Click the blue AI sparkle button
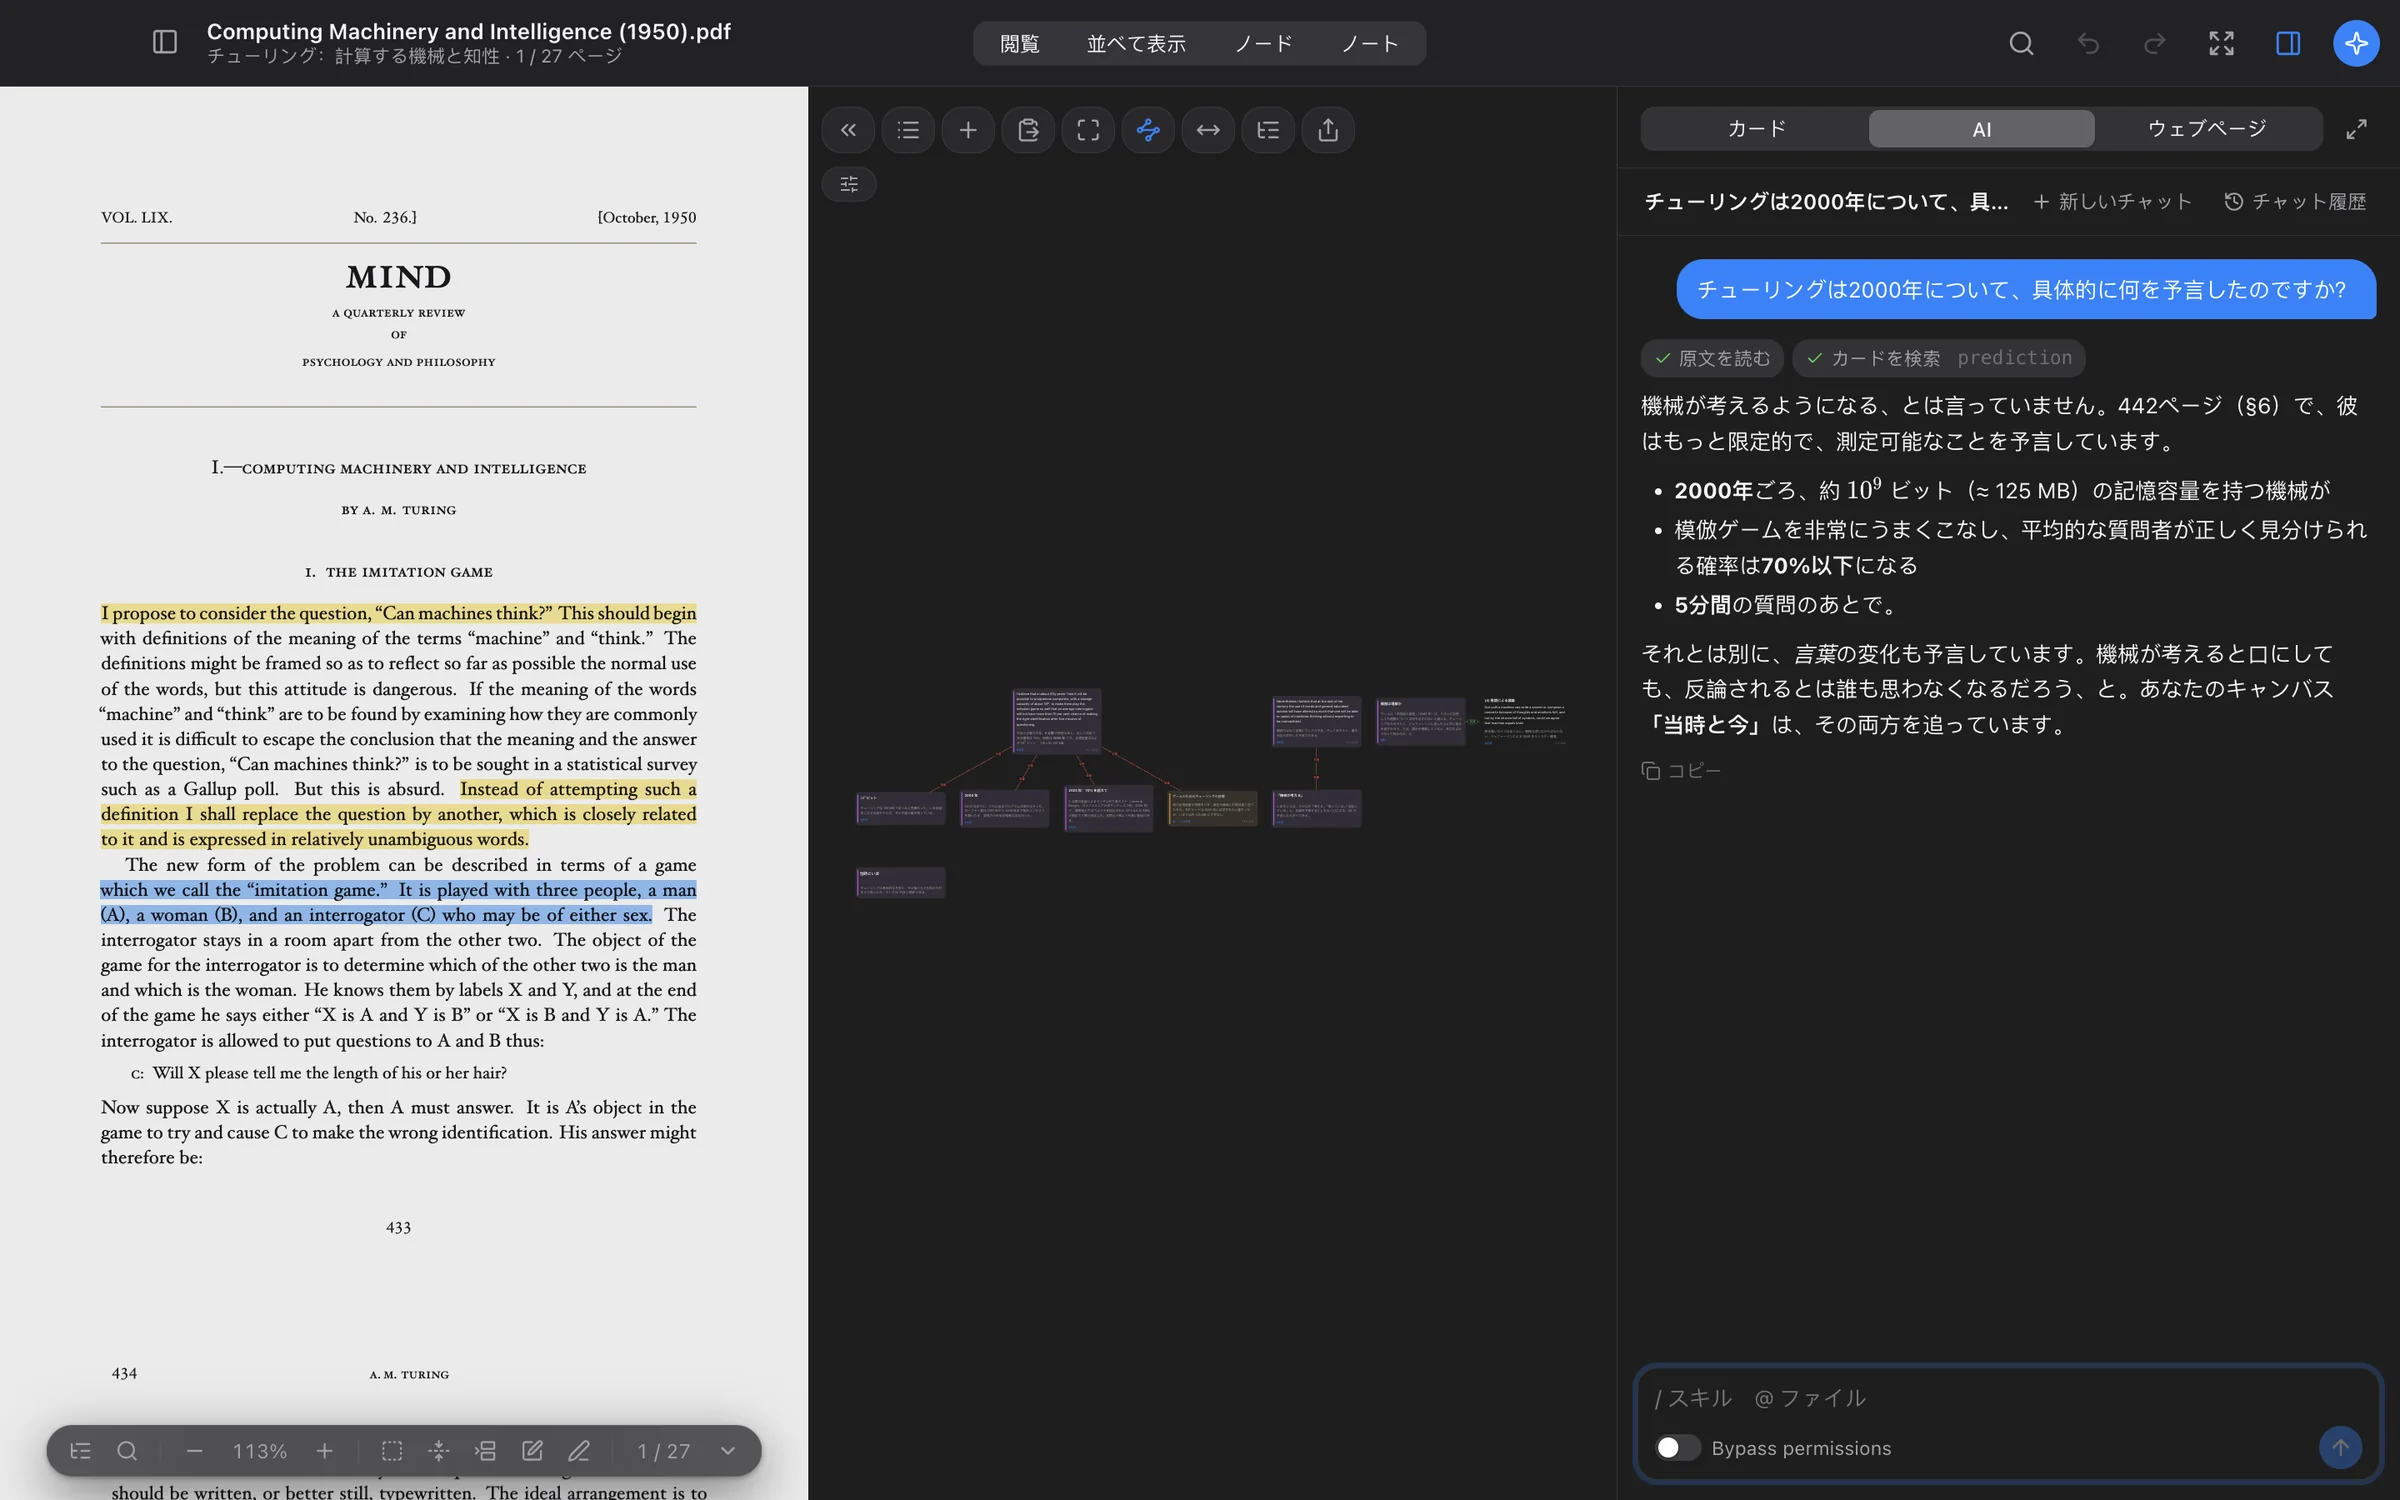Image resolution: width=2400 pixels, height=1500 pixels. (x=2356, y=43)
